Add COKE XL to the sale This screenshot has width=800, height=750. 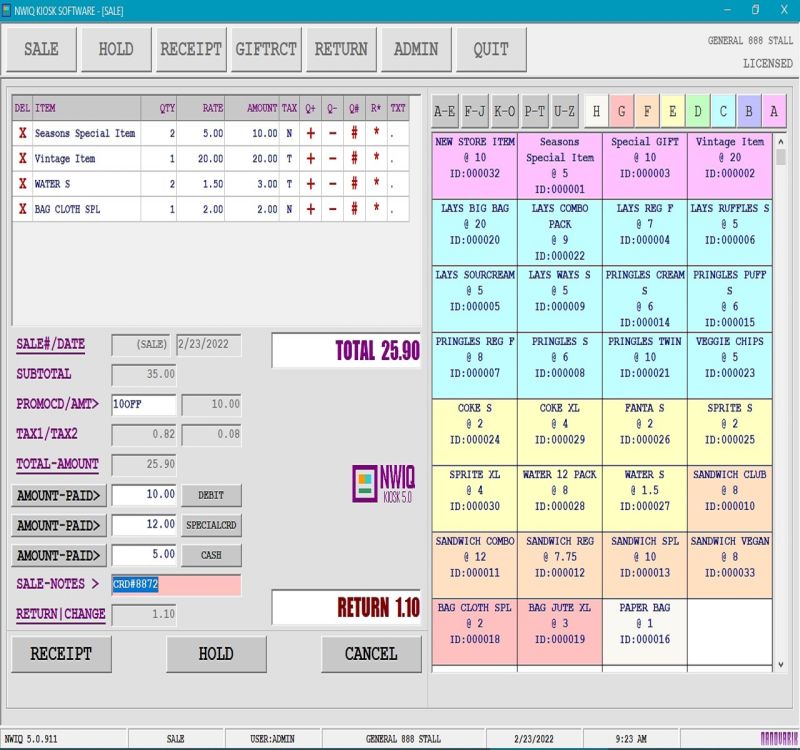pyautogui.click(x=559, y=424)
